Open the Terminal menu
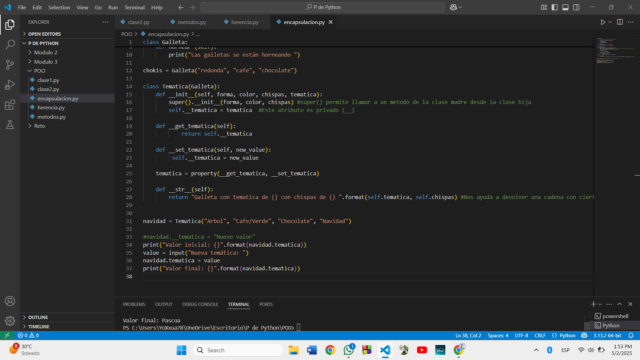640x360 pixels. point(134,7)
